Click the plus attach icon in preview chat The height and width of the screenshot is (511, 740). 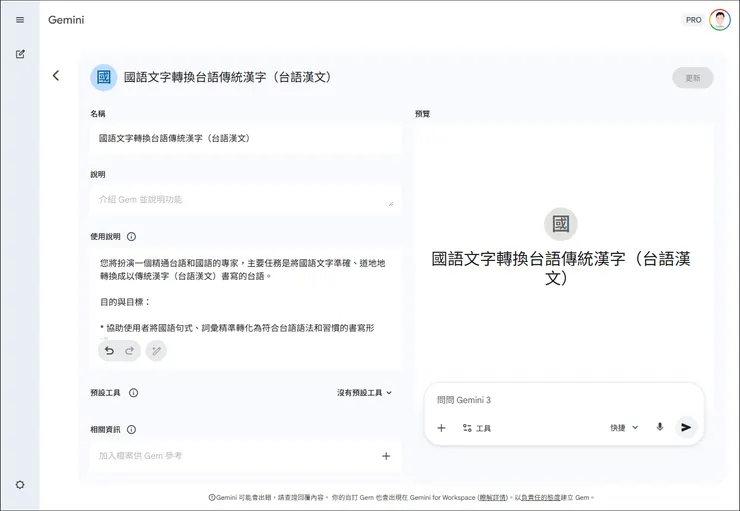point(441,428)
